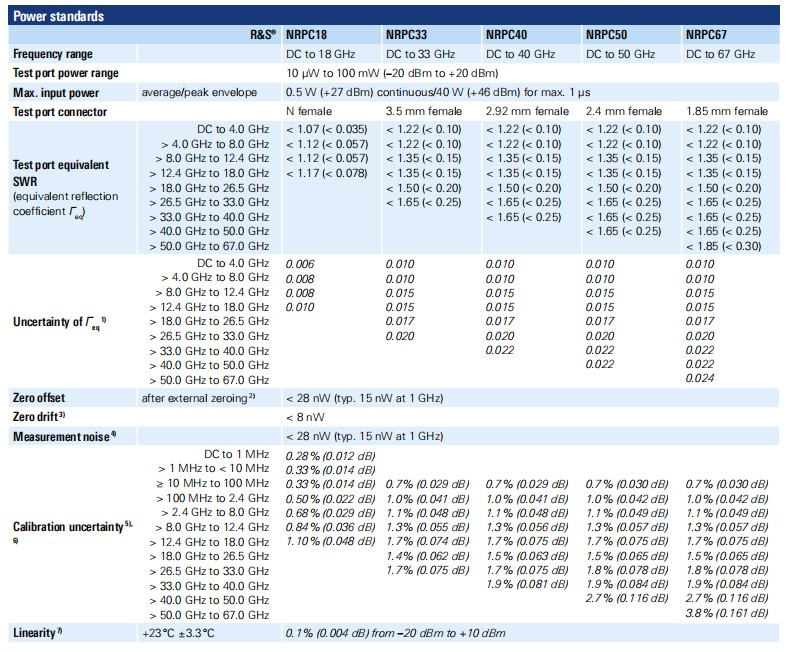Click the "0.024" uncertainty value
Screen dimensions: 789x652
click(x=700, y=378)
